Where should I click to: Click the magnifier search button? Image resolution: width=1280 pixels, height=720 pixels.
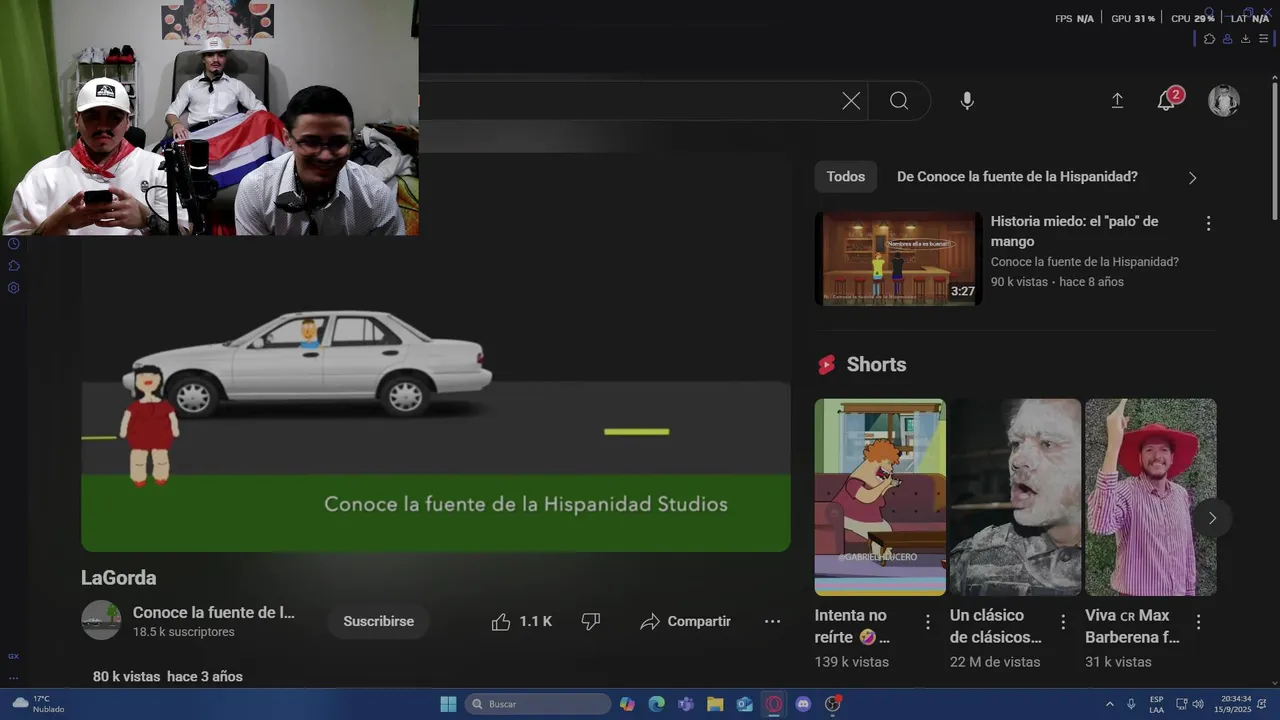(899, 101)
